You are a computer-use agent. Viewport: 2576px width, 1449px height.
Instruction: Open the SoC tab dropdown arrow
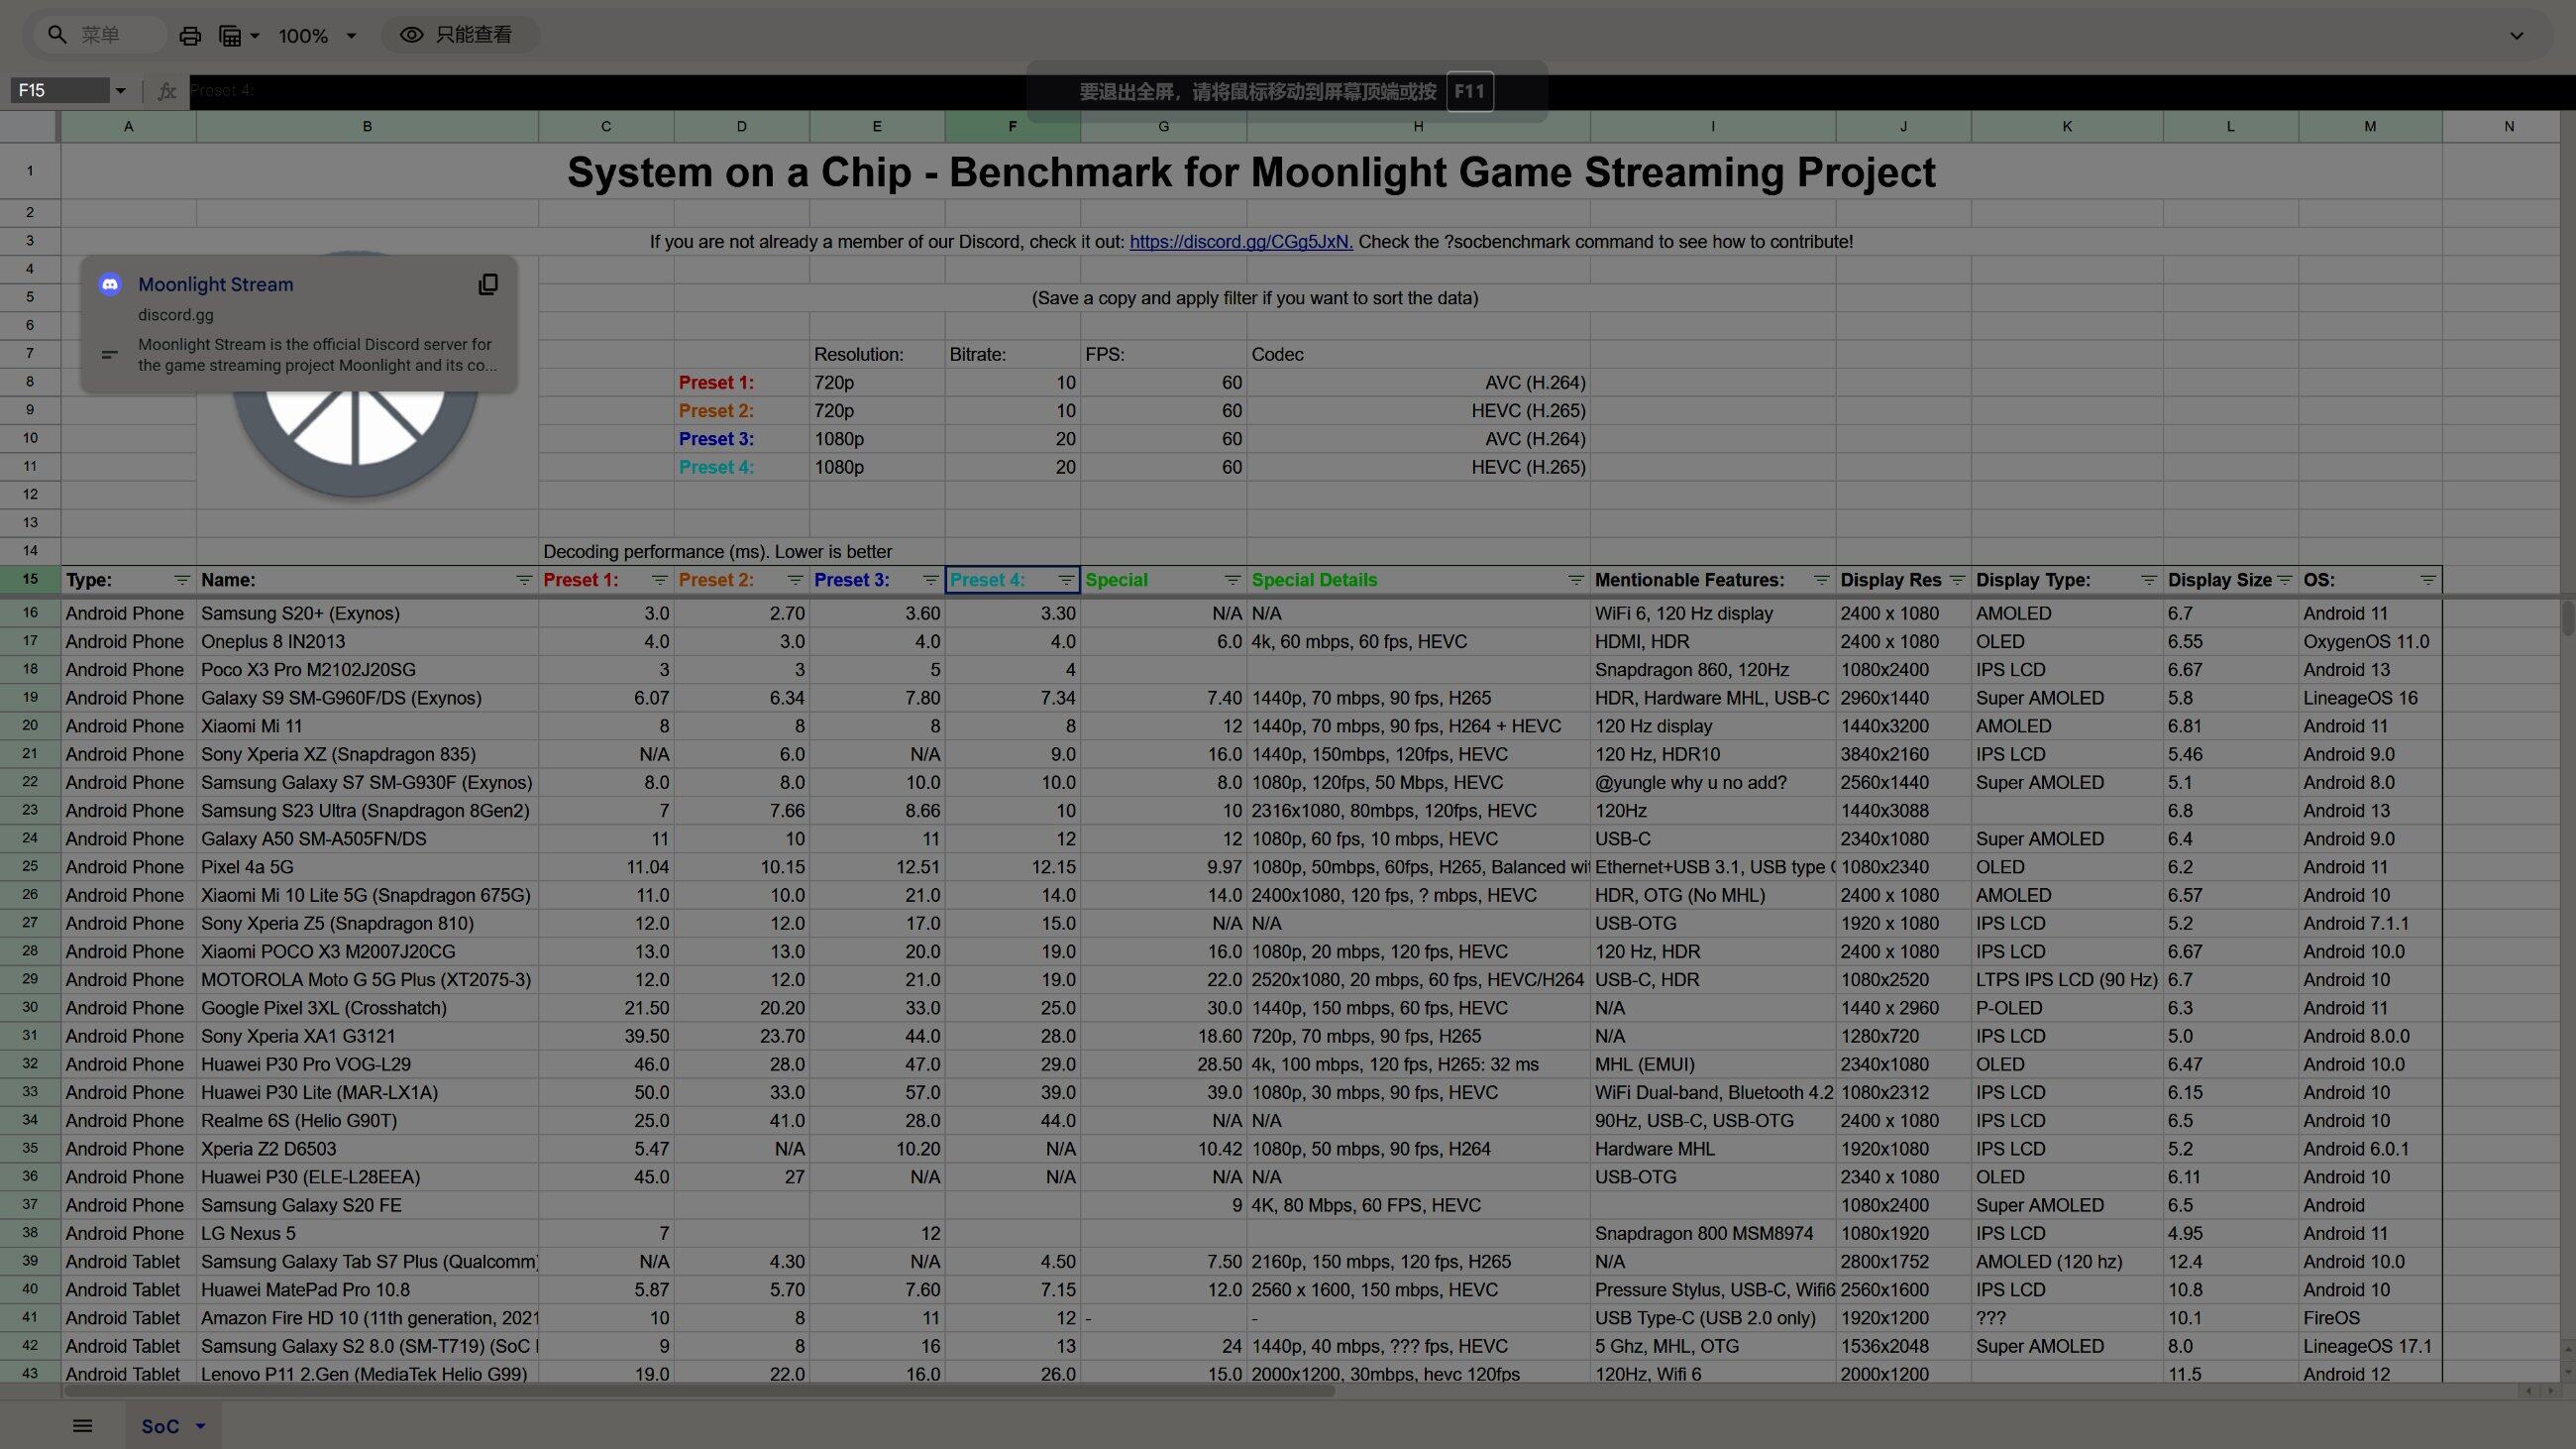[x=200, y=1426]
